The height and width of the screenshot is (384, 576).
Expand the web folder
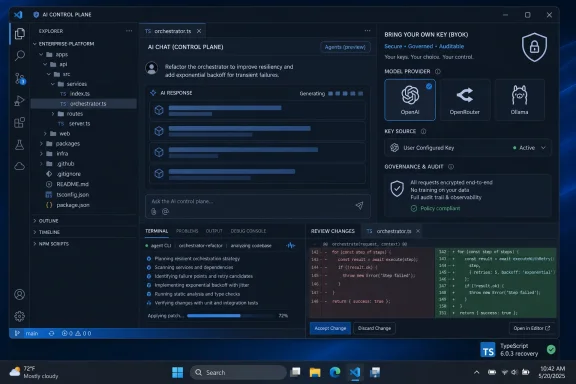45,134
